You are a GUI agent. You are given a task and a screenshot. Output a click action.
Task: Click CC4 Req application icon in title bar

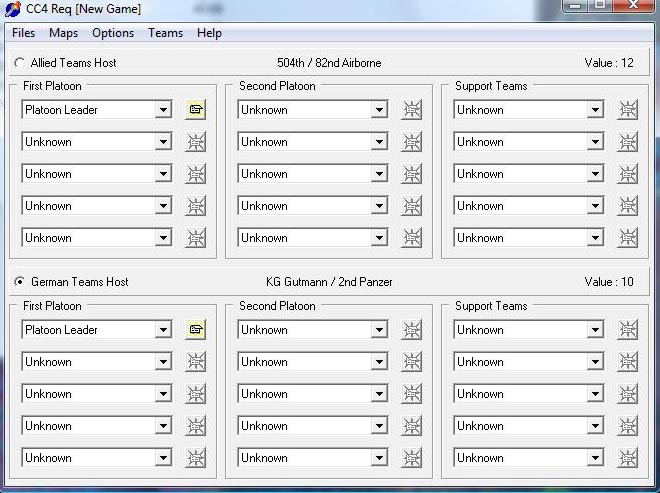[12, 8]
